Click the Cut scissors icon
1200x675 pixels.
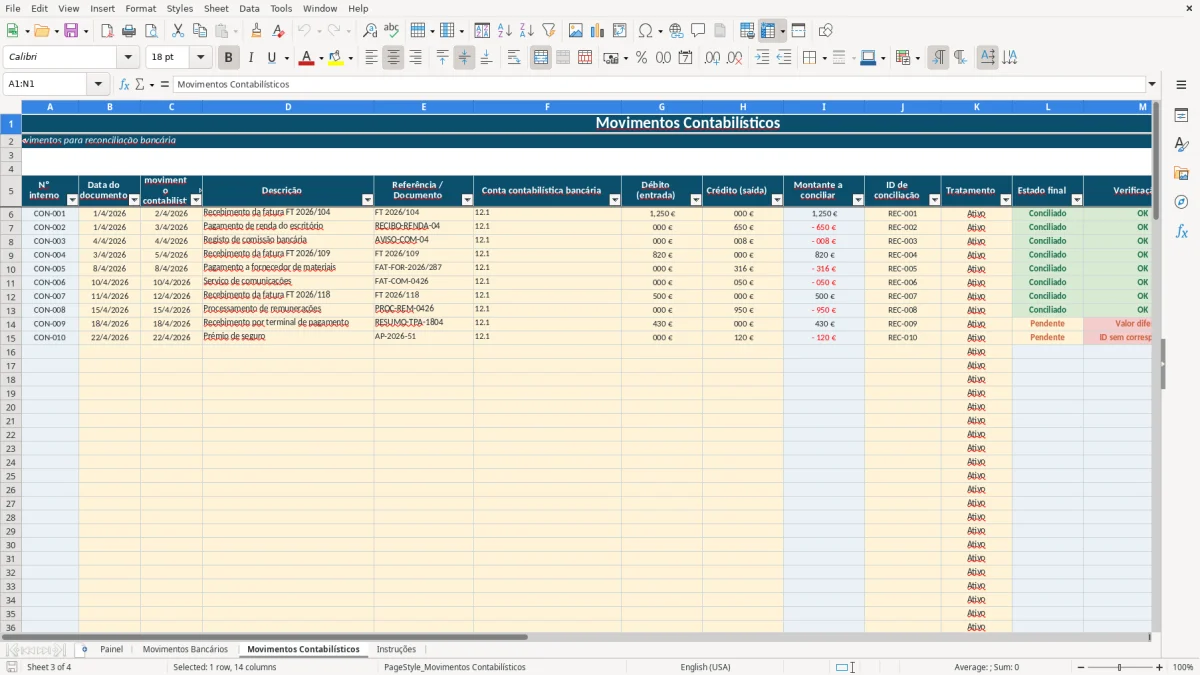[178, 31]
